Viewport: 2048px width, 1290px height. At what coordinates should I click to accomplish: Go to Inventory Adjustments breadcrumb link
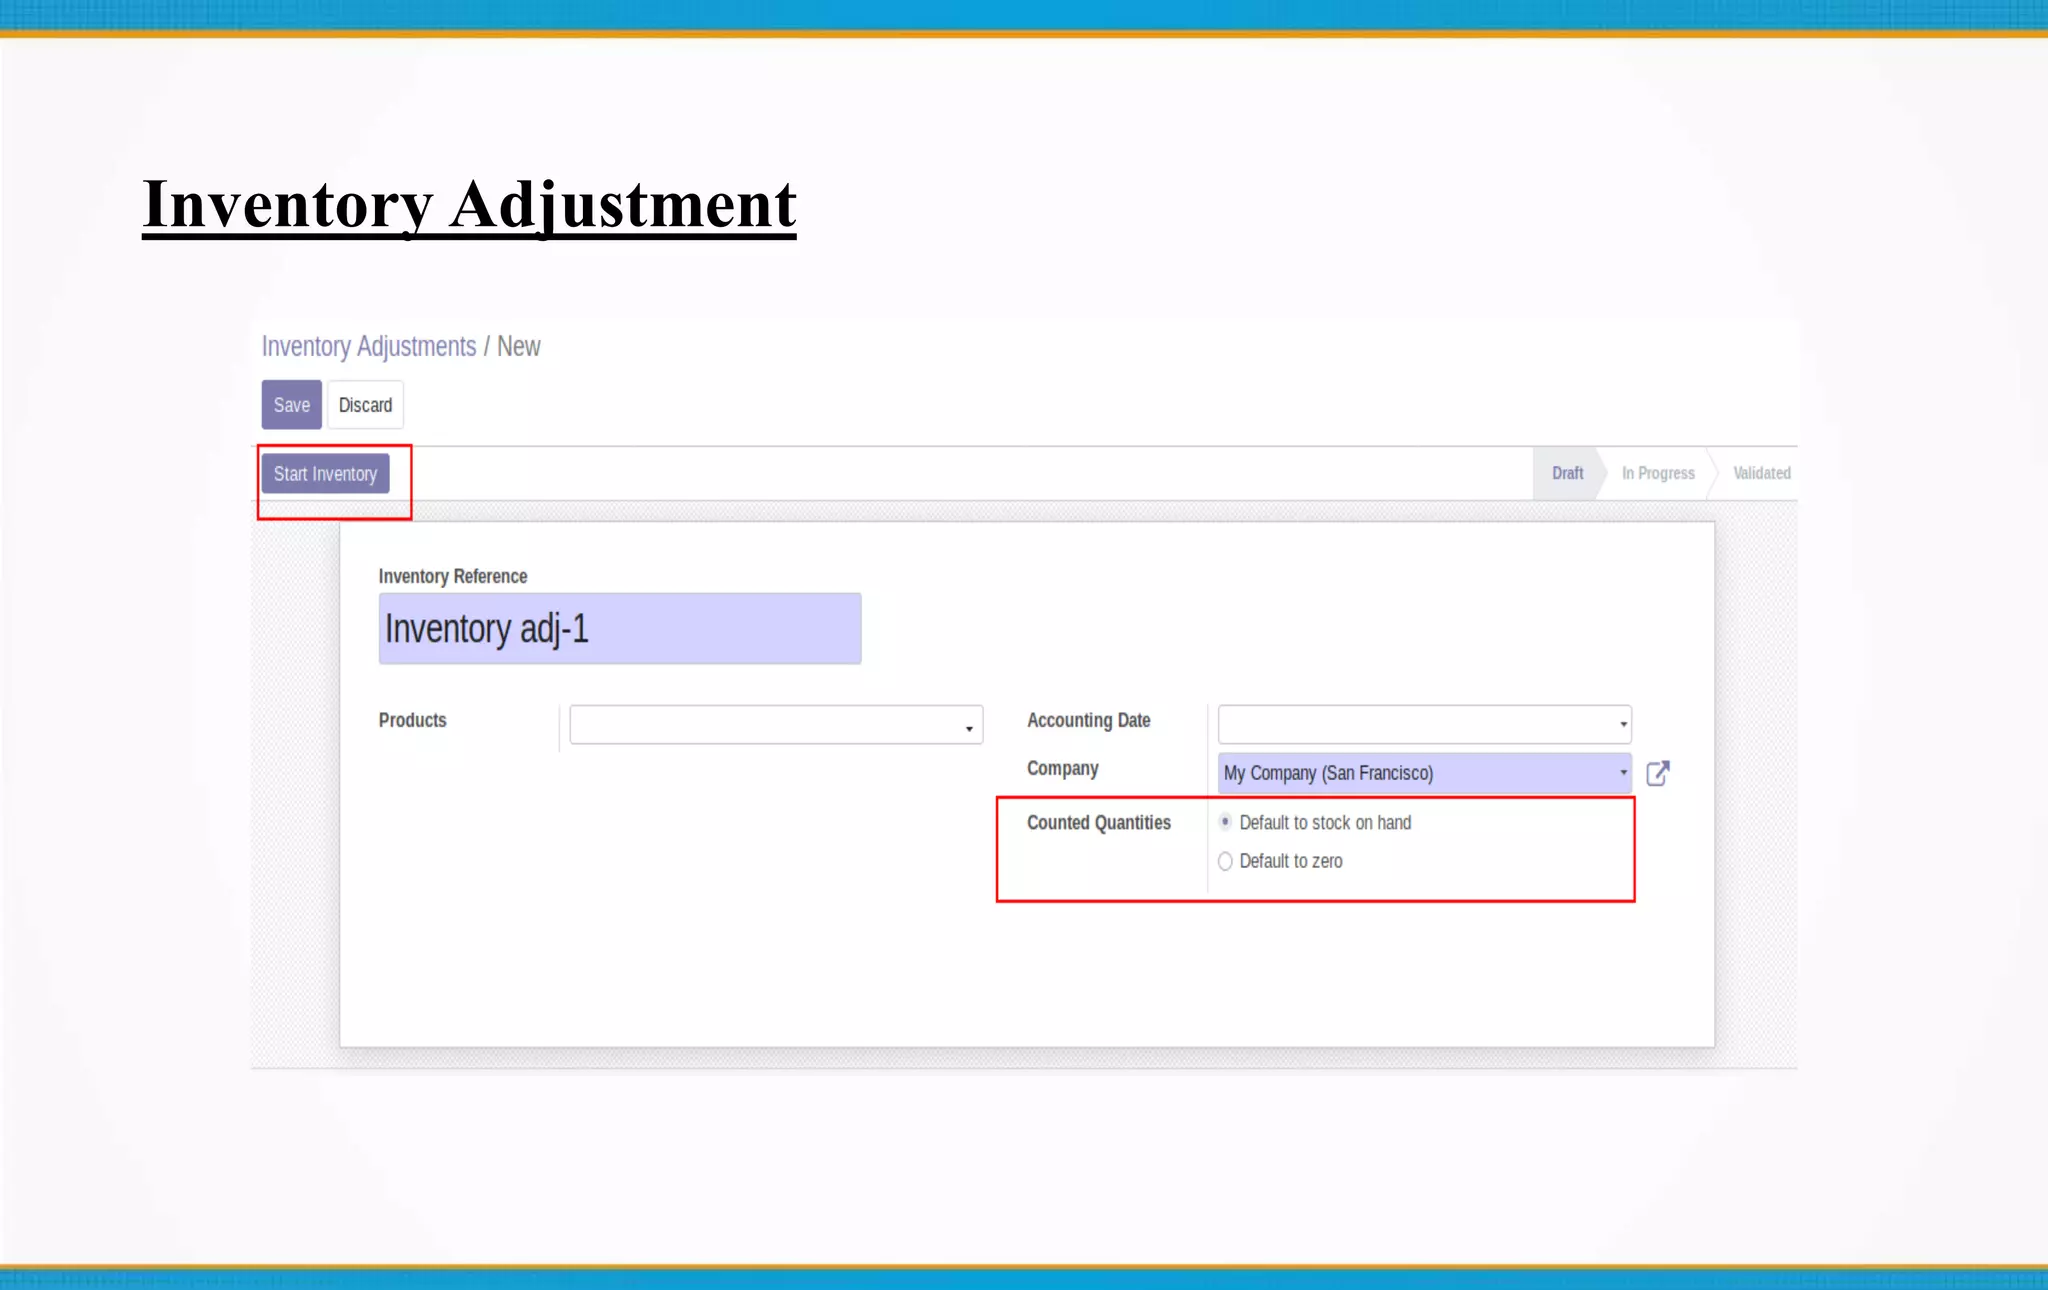coord(369,346)
